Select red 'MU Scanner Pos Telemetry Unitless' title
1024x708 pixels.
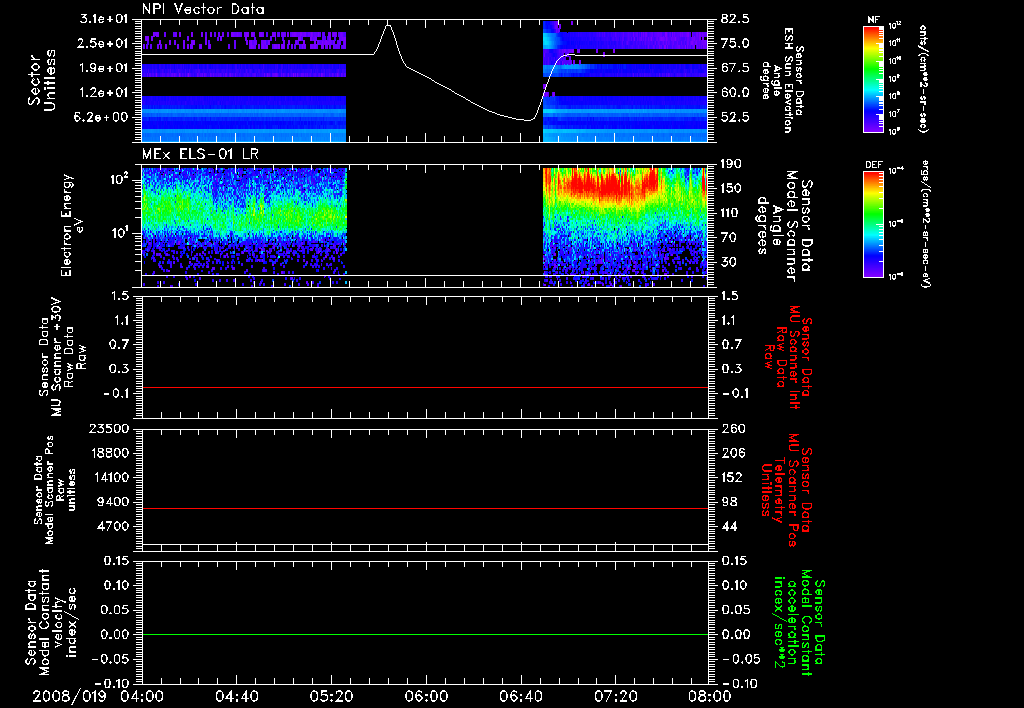coord(785,490)
